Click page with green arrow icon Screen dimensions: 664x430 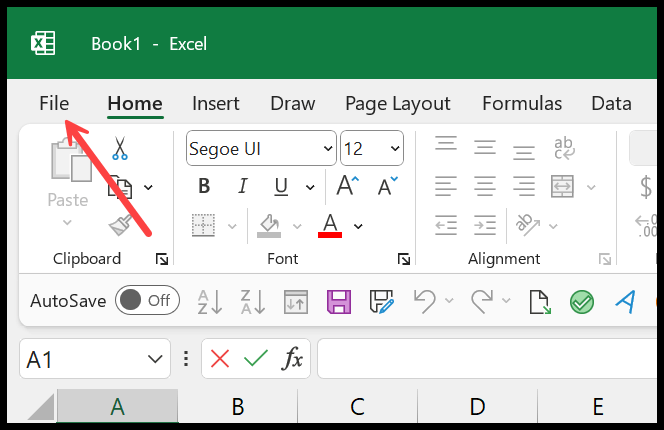pyautogui.click(x=540, y=302)
